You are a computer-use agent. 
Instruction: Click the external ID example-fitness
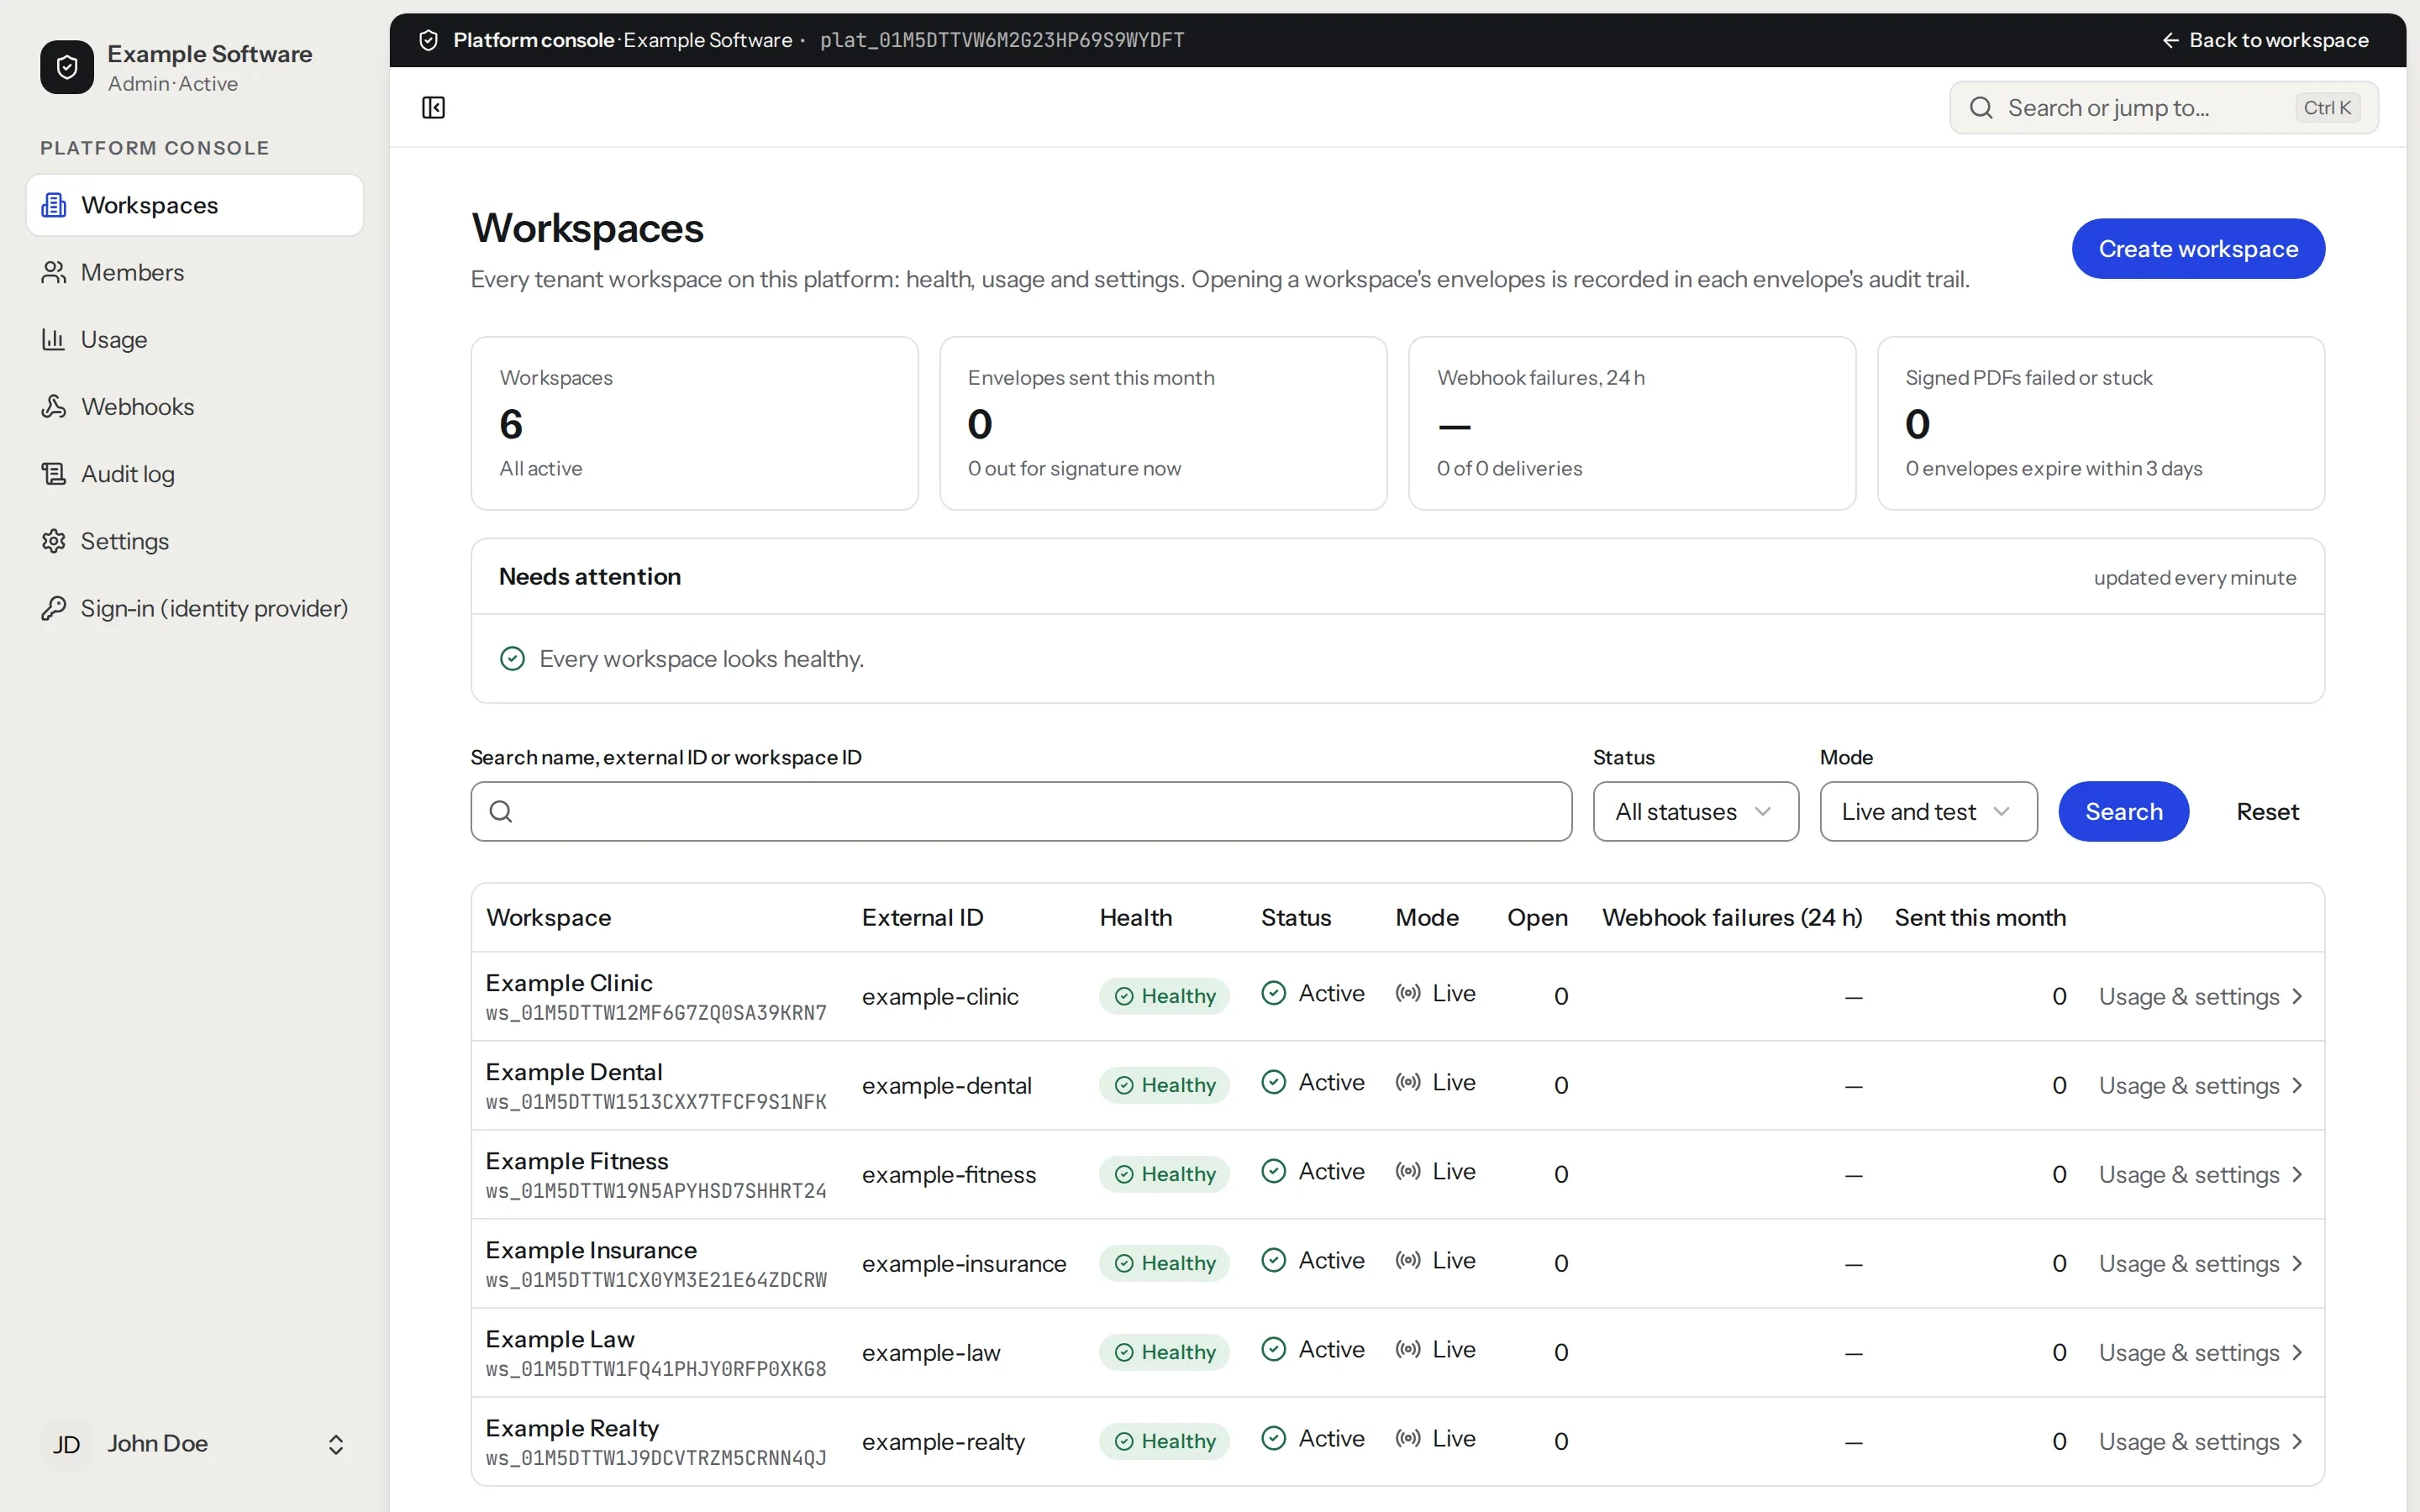[949, 1174]
